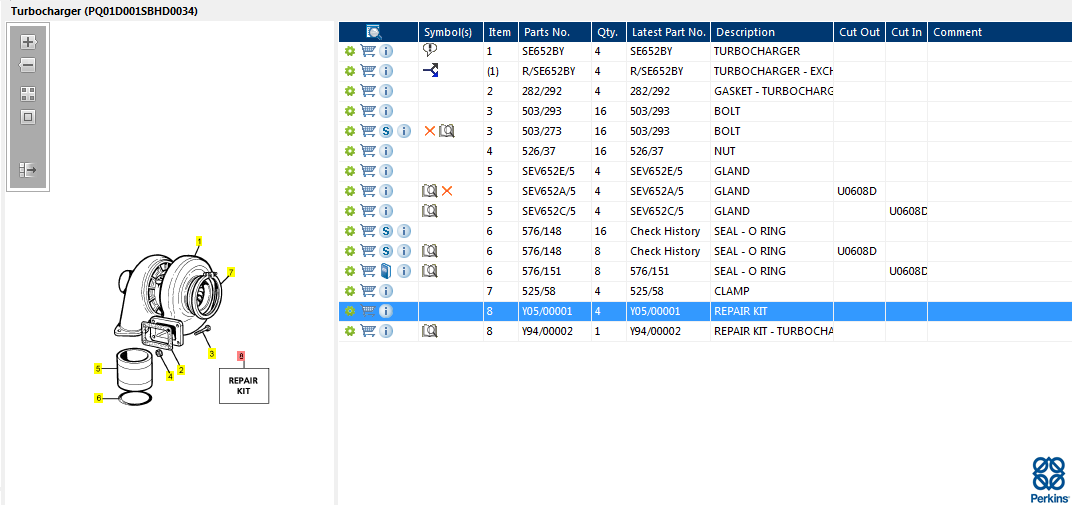Click the S icon on 576/148 quantity 16 row
This screenshot has height=505, width=1072.
pos(386,231)
